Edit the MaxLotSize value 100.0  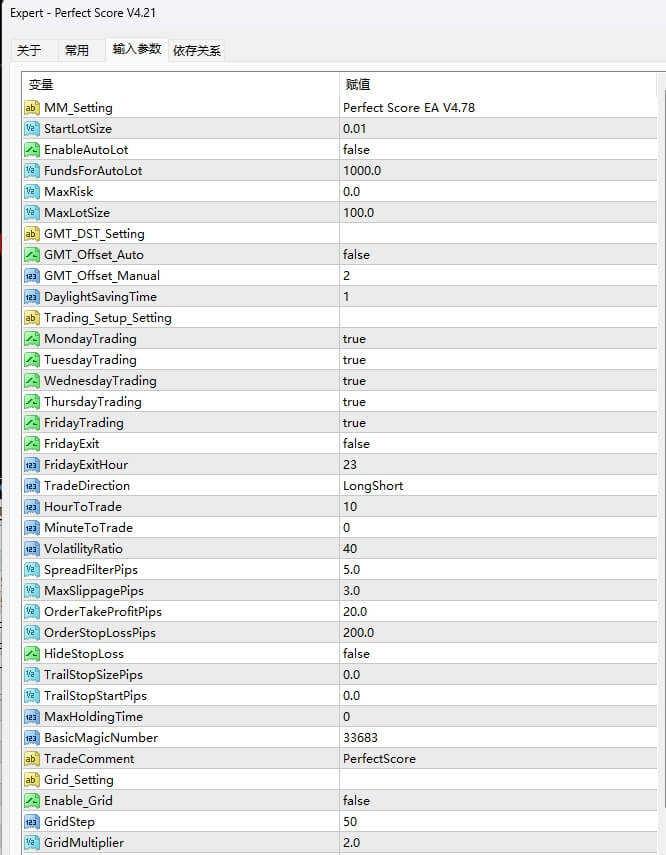[358, 213]
